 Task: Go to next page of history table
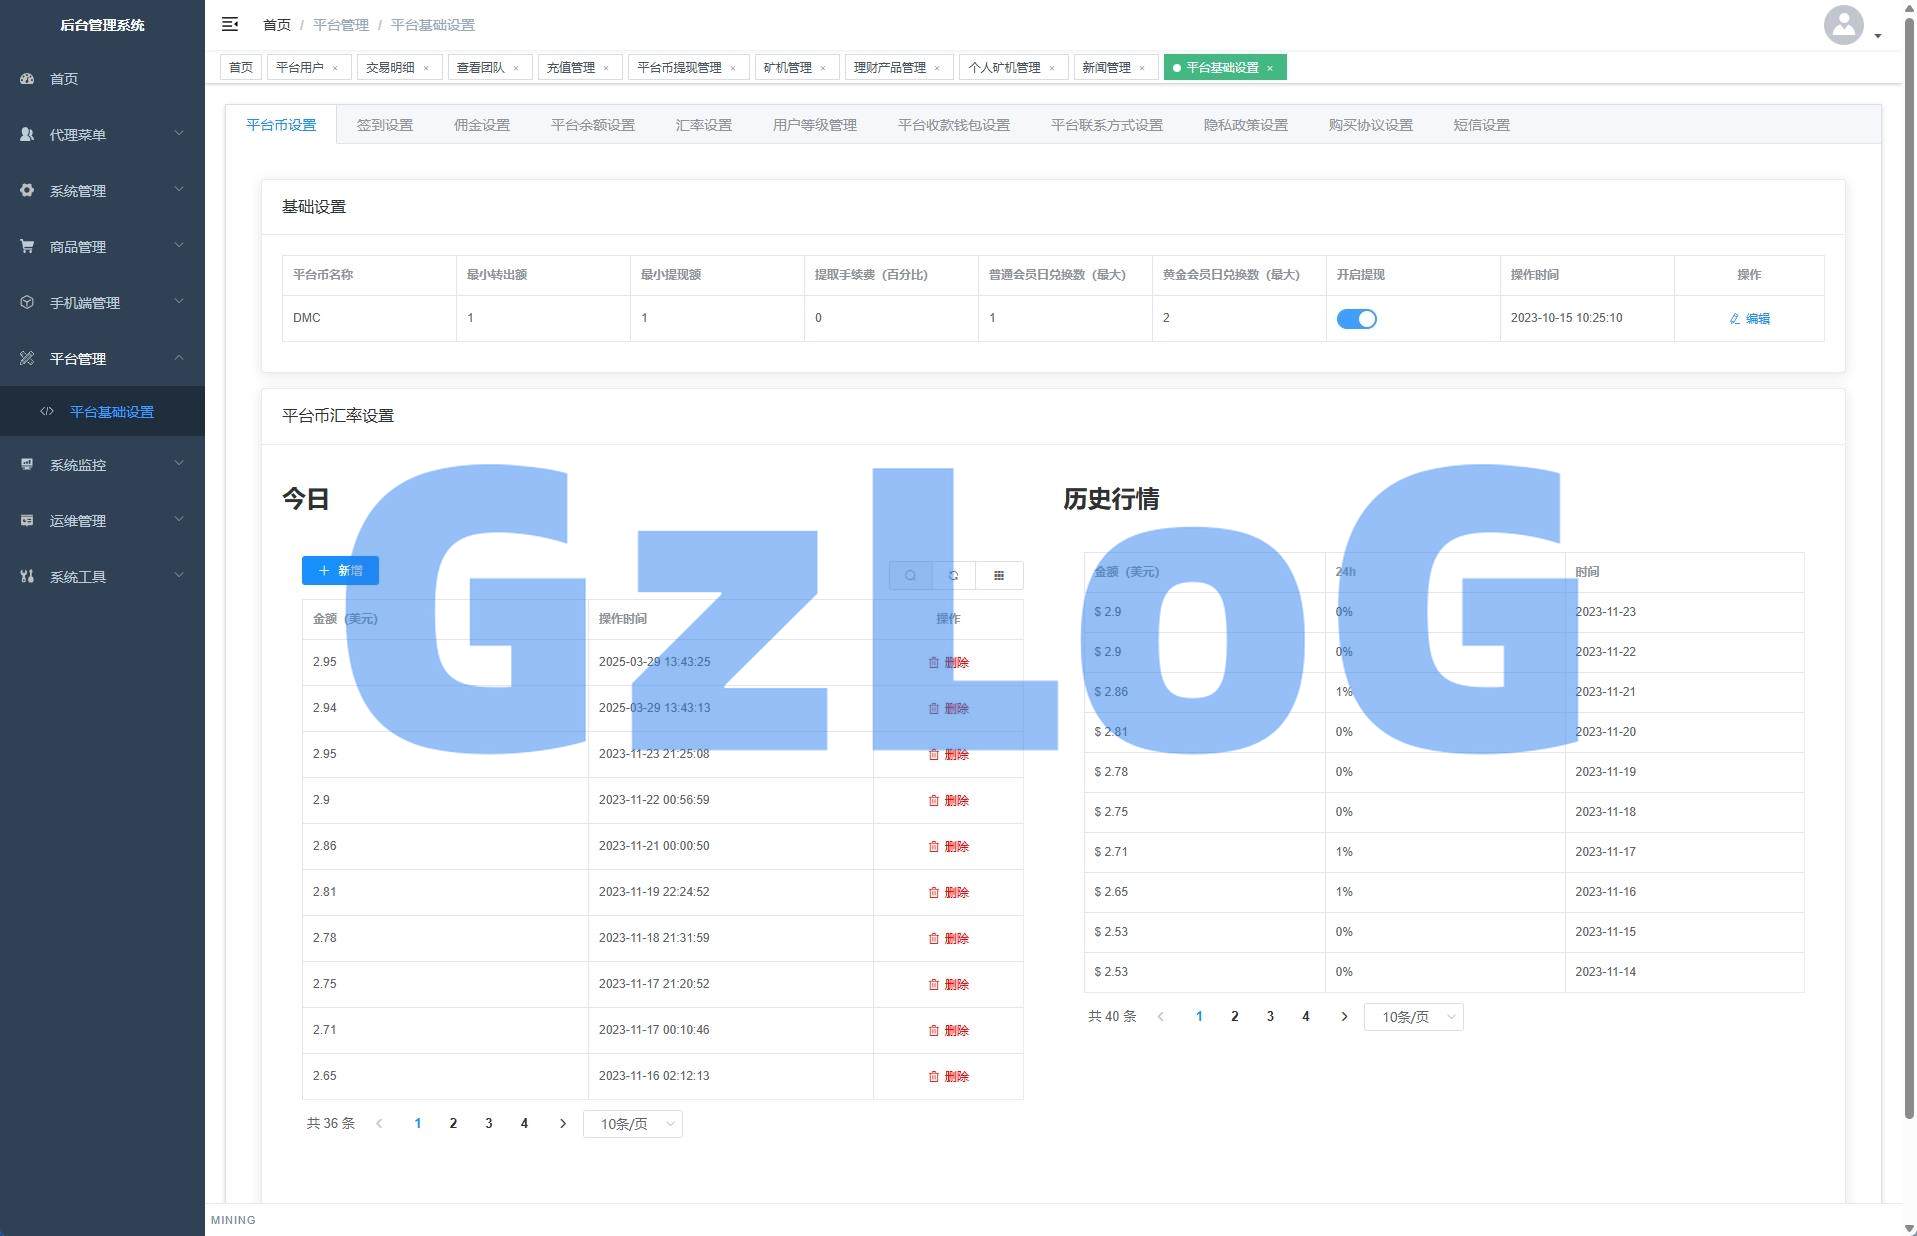pos(1344,1016)
